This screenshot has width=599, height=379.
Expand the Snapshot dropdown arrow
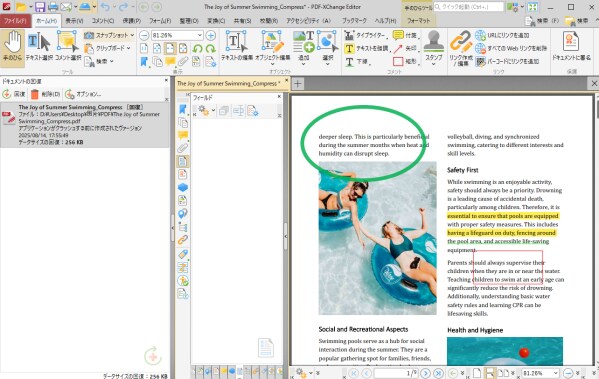coord(132,35)
